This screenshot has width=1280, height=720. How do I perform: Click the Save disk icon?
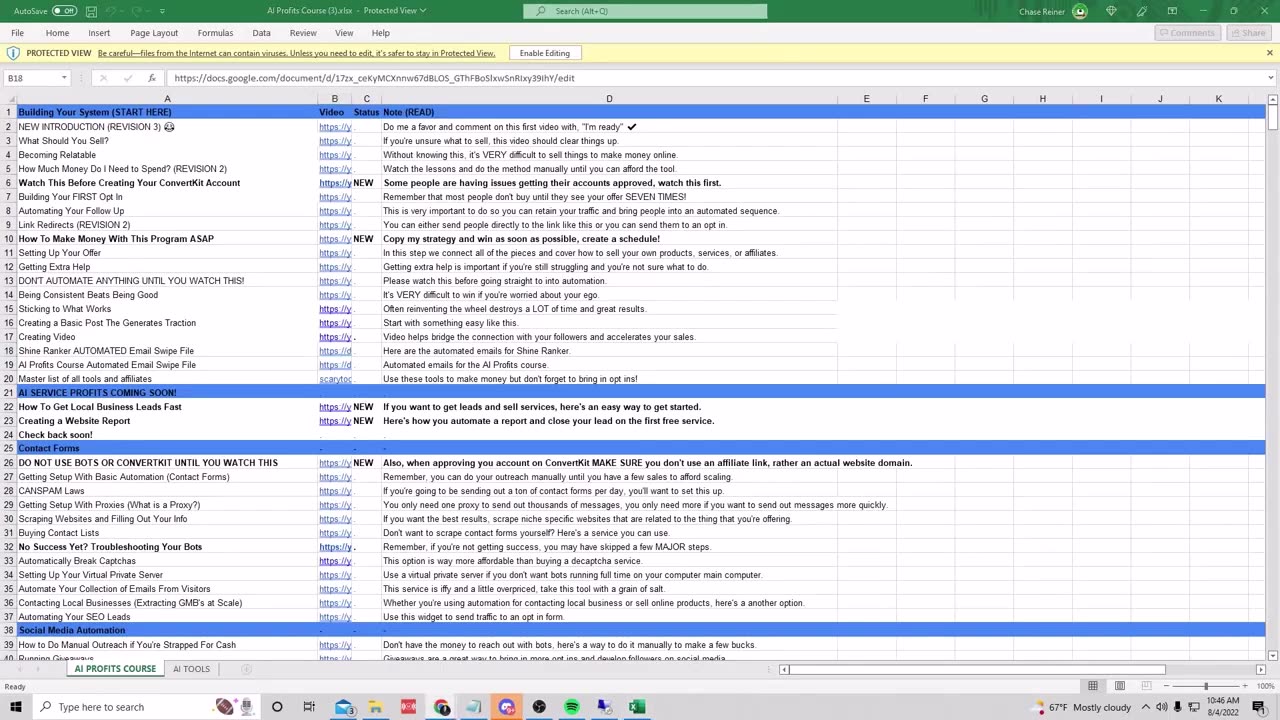pos(91,11)
